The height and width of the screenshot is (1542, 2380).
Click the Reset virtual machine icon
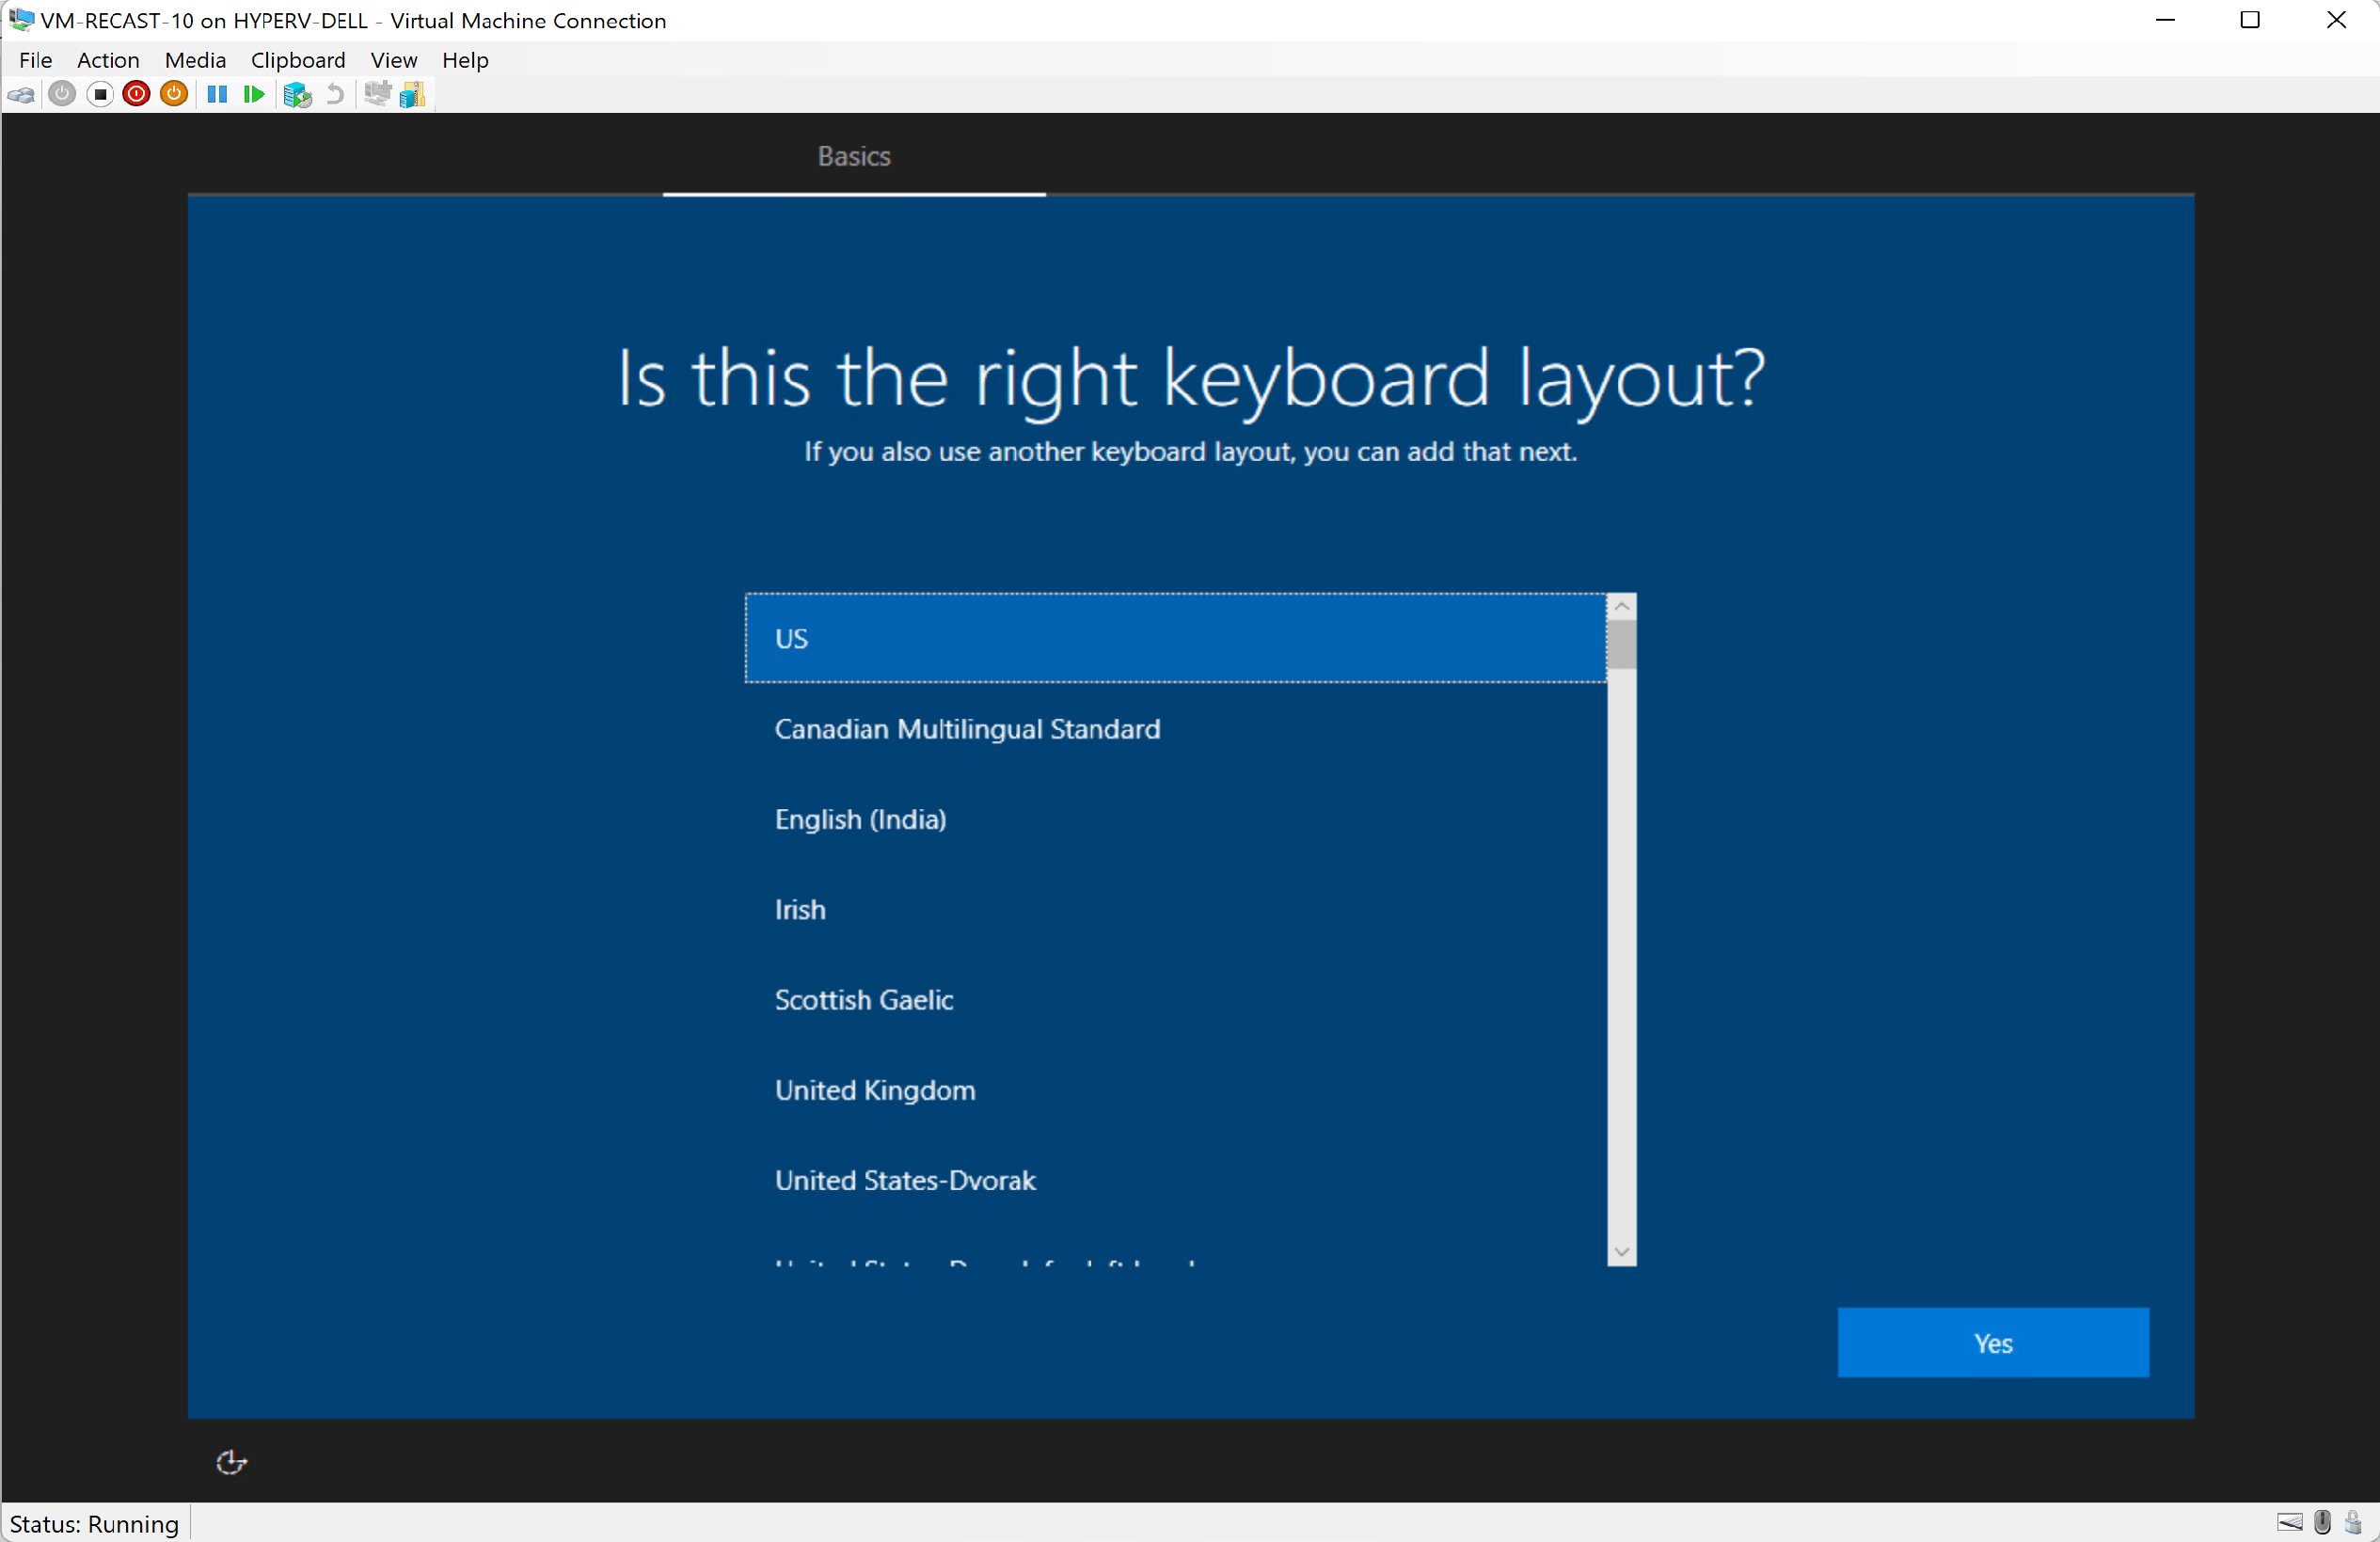[x=252, y=94]
